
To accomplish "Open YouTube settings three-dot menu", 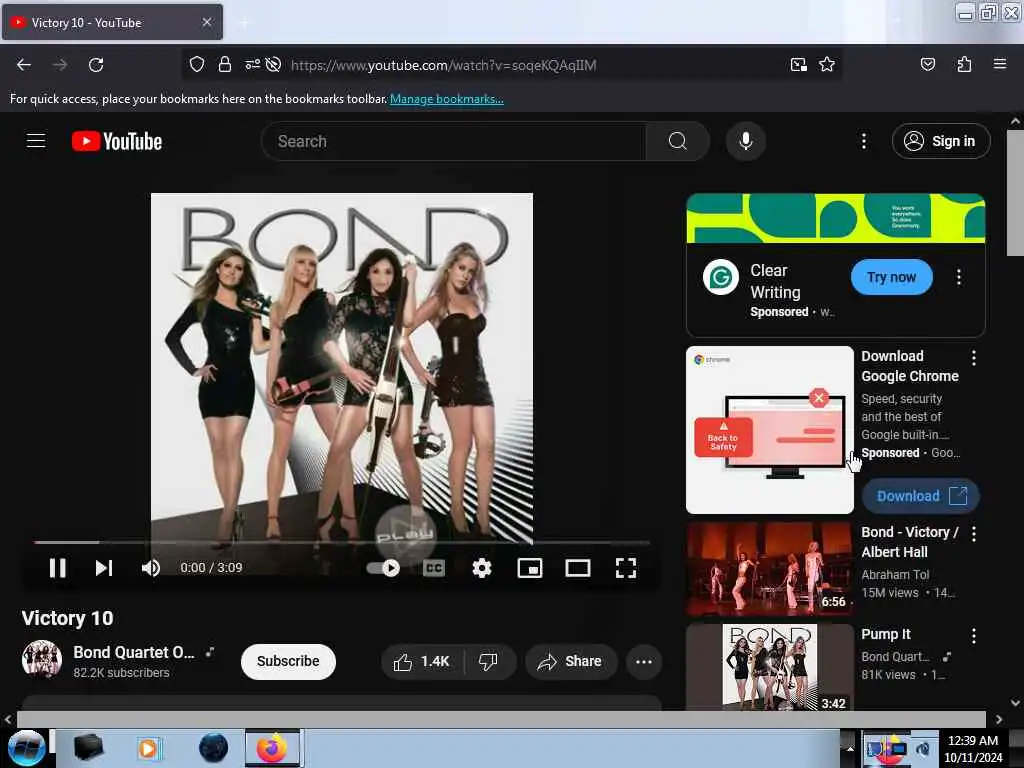I will click(863, 141).
